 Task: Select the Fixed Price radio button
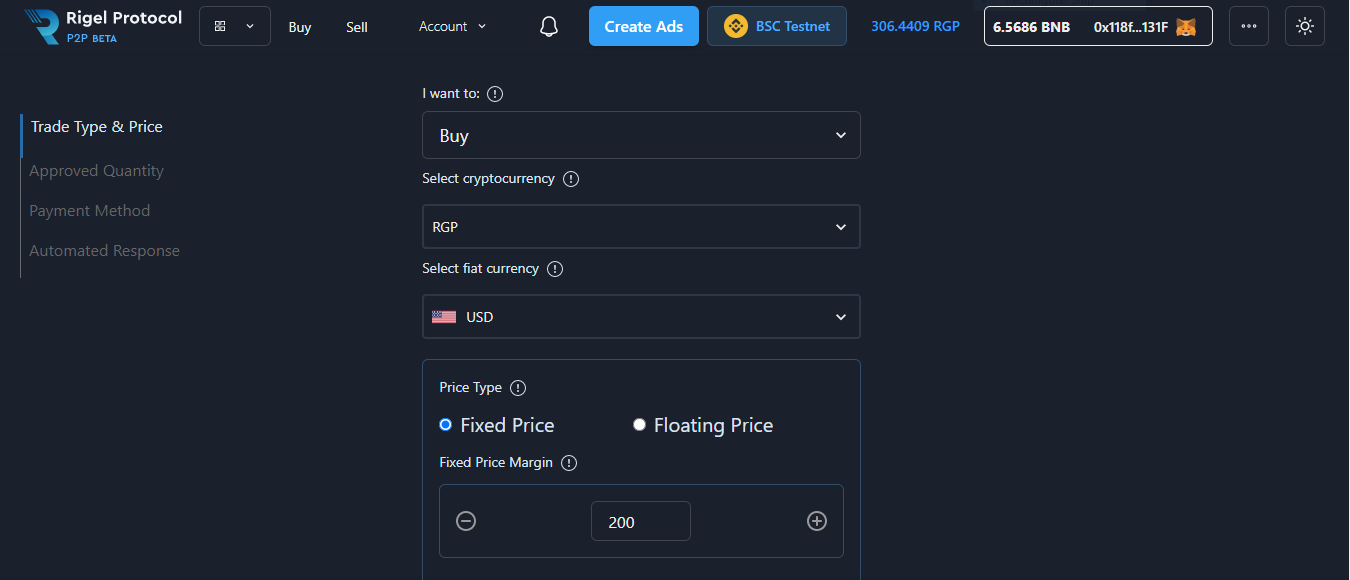pos(446,425)
